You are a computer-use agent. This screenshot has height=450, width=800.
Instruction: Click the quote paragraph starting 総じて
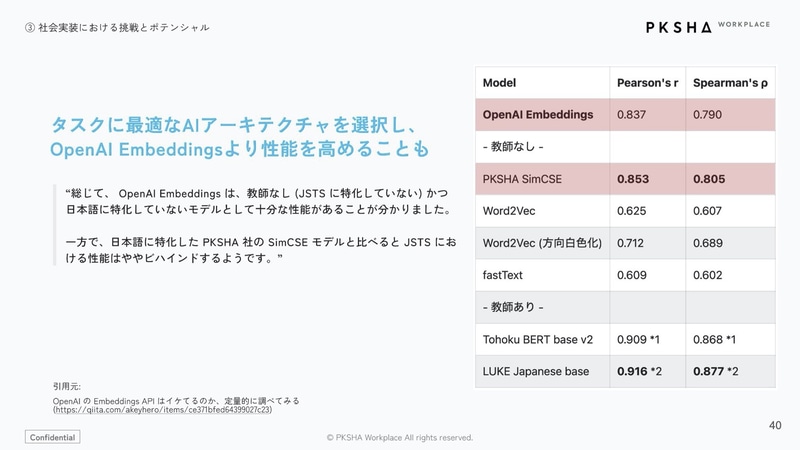click(258, 202)
